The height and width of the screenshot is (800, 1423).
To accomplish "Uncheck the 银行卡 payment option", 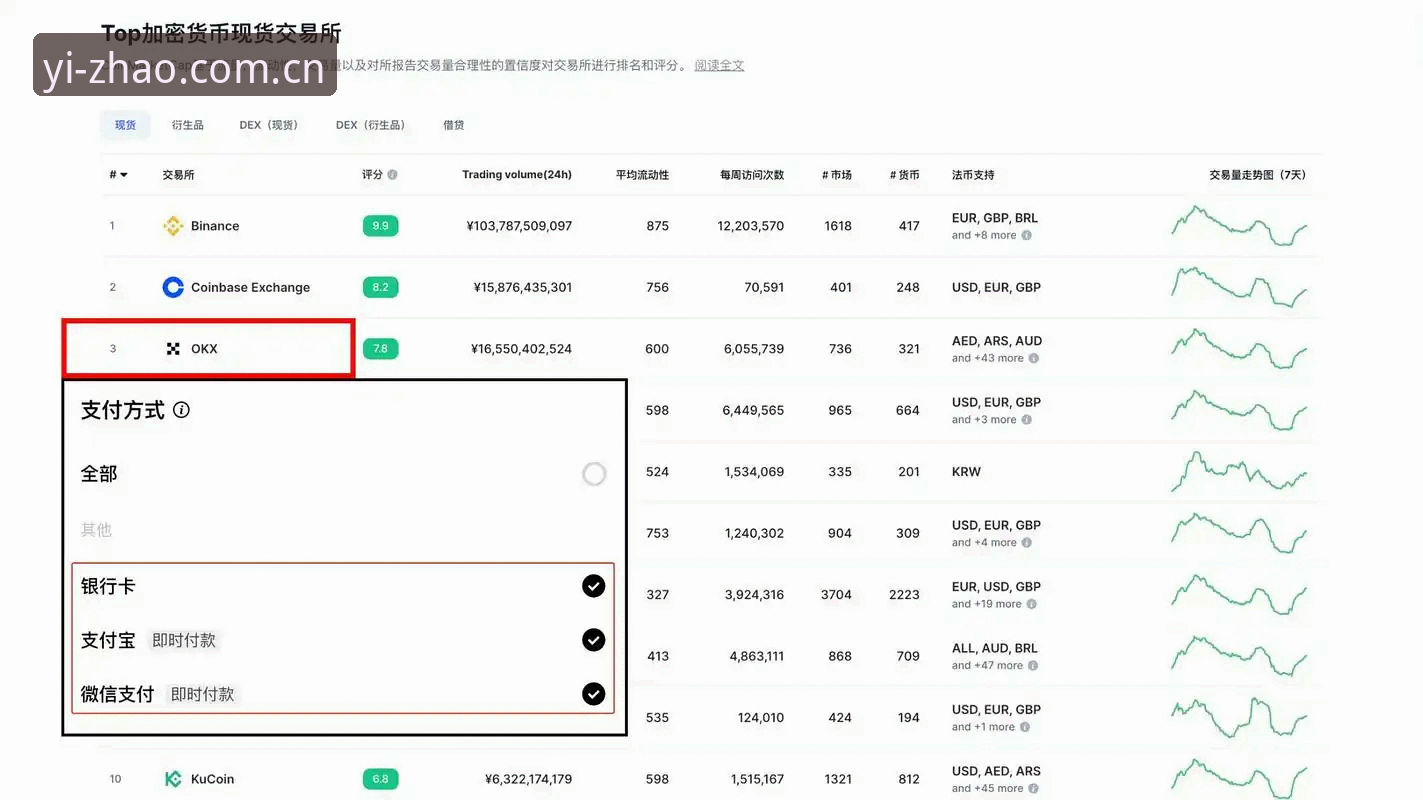I will click(x=594, y=586).
